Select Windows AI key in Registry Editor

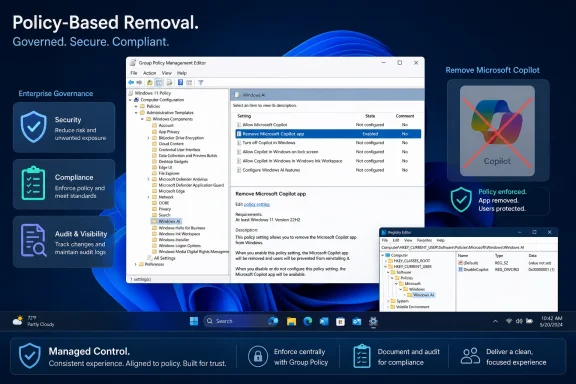click(421, 295)
